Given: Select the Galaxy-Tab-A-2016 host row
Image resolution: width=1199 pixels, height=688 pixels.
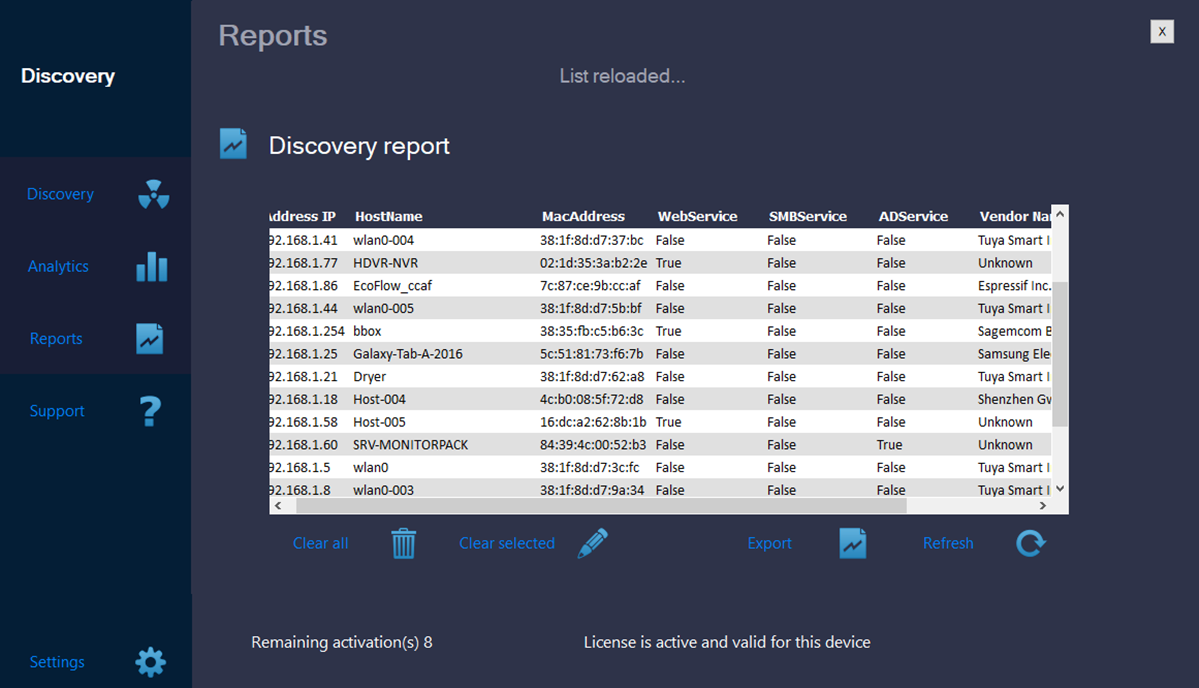Looking at the screenshot, I should [x=661, y=354].
